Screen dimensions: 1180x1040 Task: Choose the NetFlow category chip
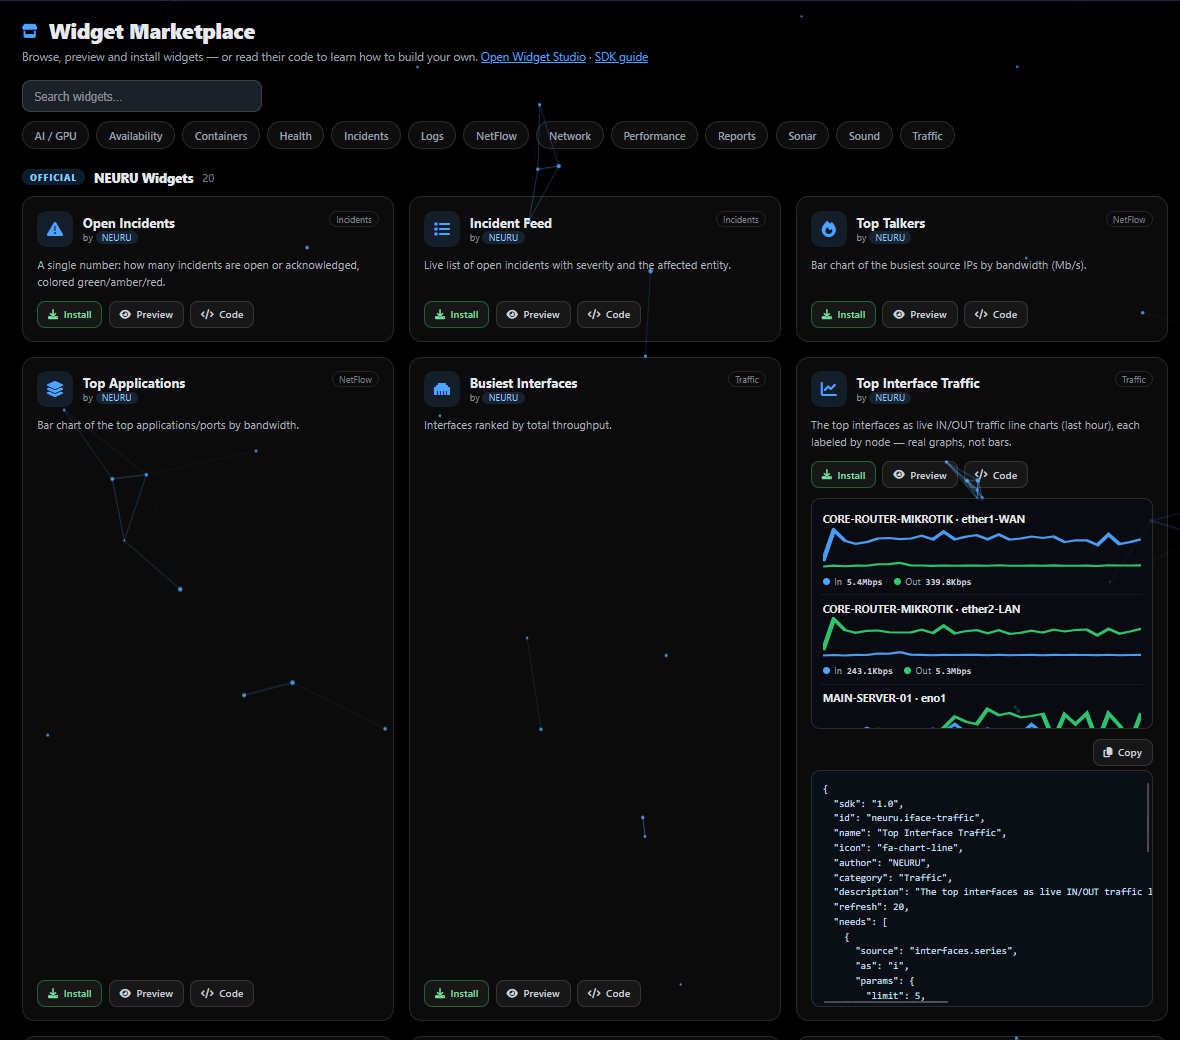coord(496,135)
